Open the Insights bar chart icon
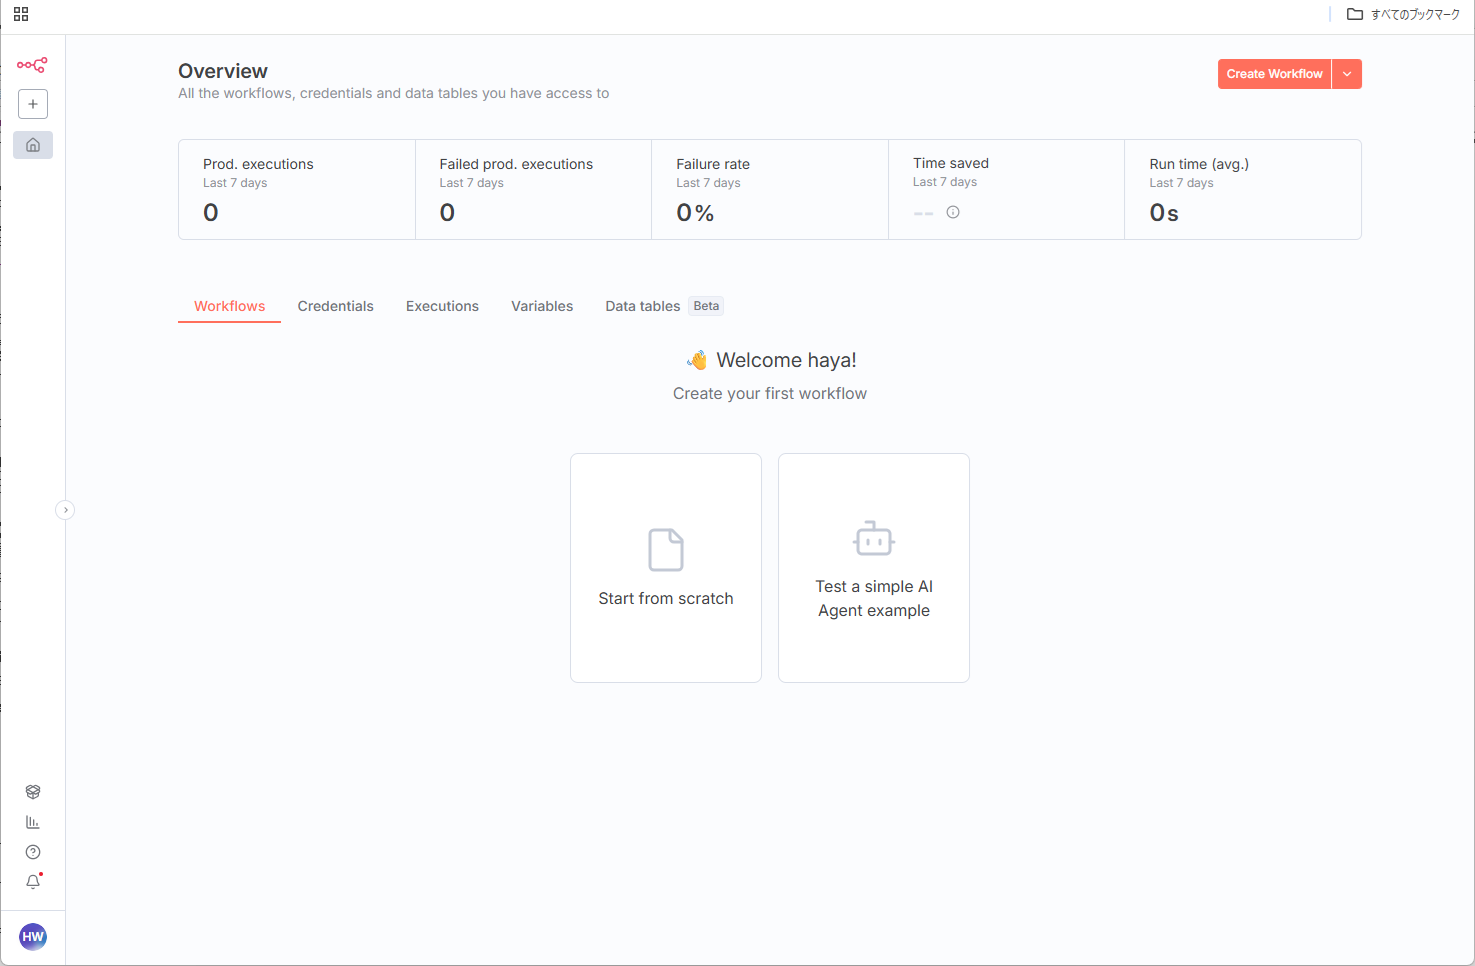Screen dimensions: 1475x966 click(x=33, y=822)
